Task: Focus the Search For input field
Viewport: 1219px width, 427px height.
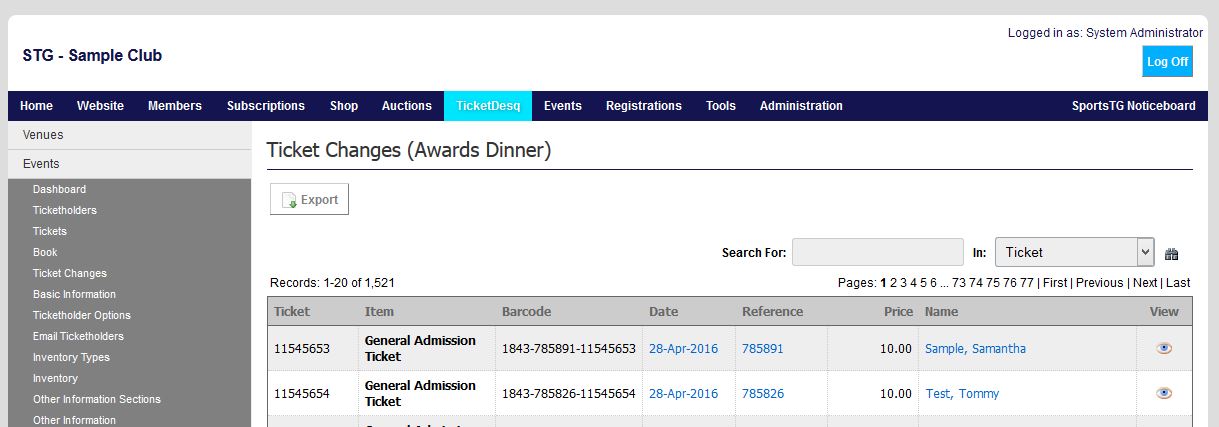Action: click(877, 252)
